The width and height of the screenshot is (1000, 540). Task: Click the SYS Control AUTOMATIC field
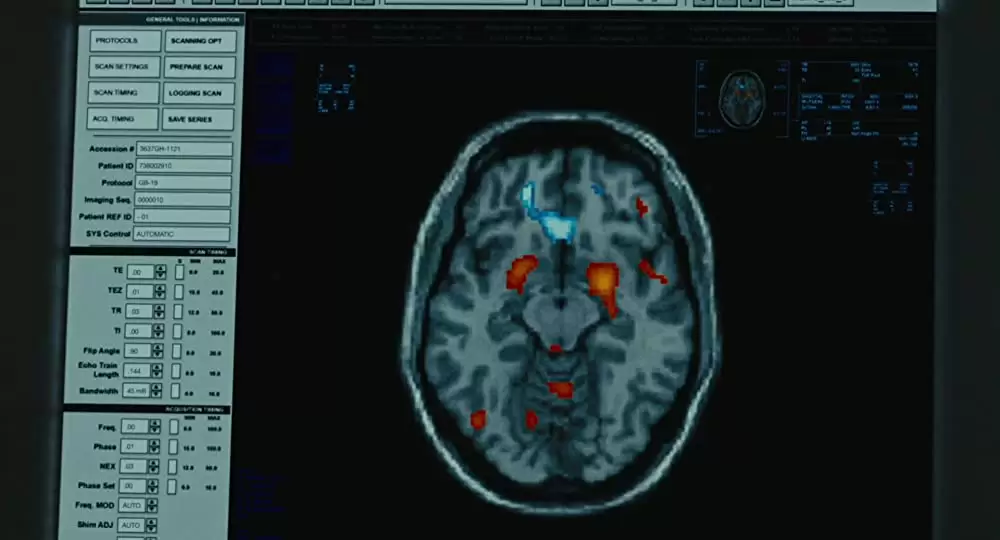click(x=183, y=234)
